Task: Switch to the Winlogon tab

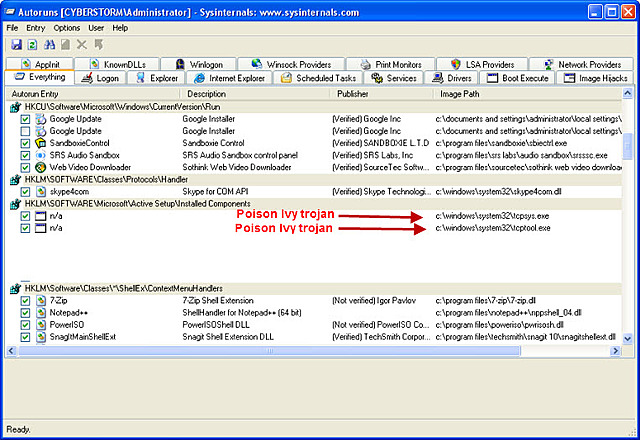Action: [198, 64]
